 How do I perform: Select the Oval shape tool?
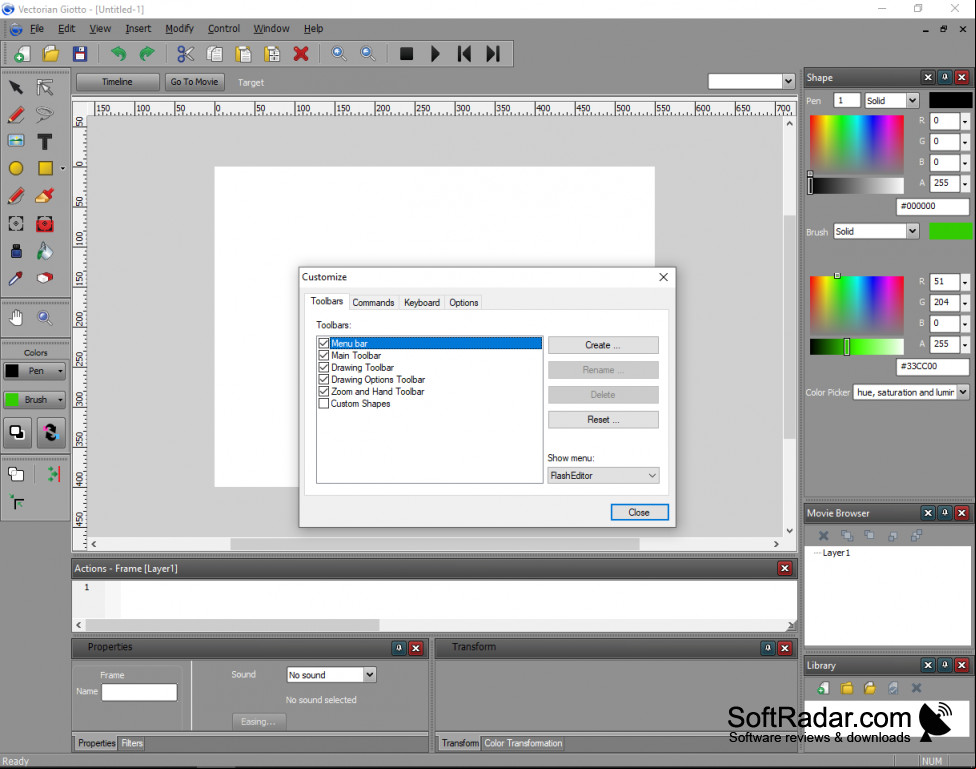point(16,168)
